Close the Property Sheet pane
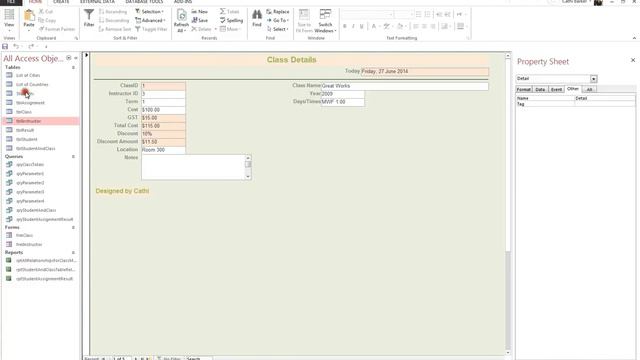The width and height of the screenshot is (640, 360). pyautogui.click(x=633, y=60)
